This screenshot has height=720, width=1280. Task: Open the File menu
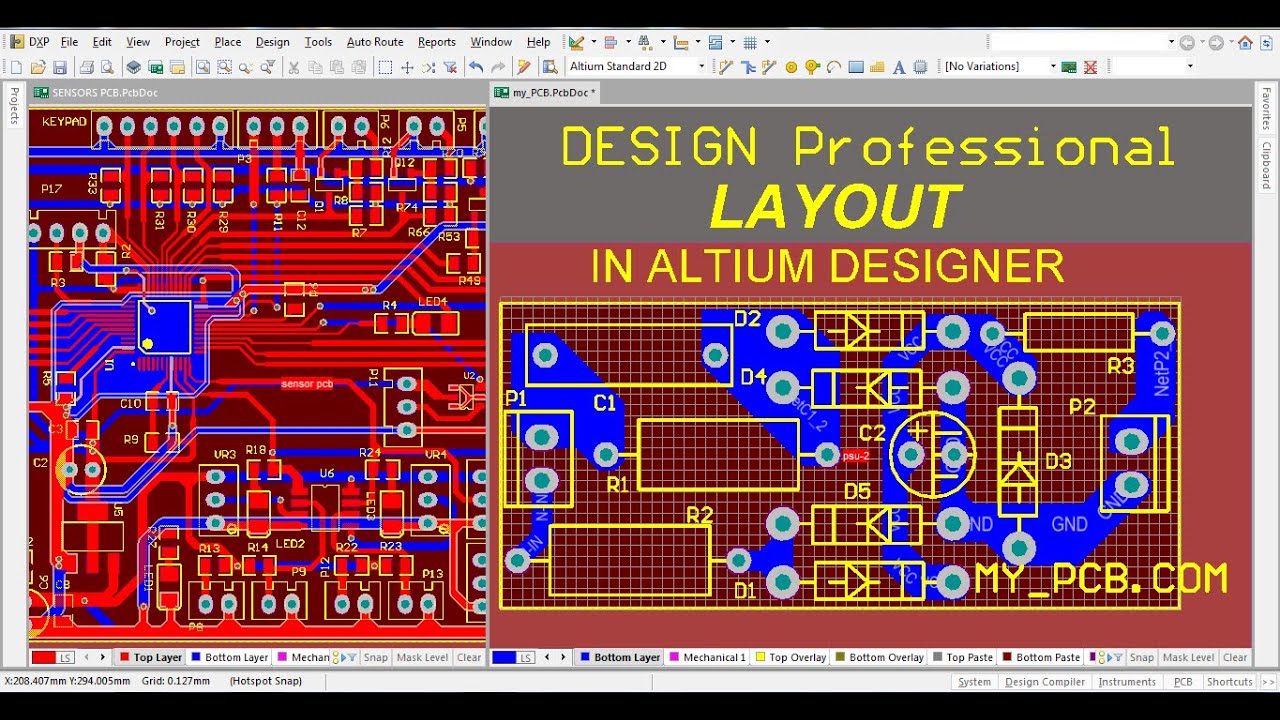pos(69,42)
